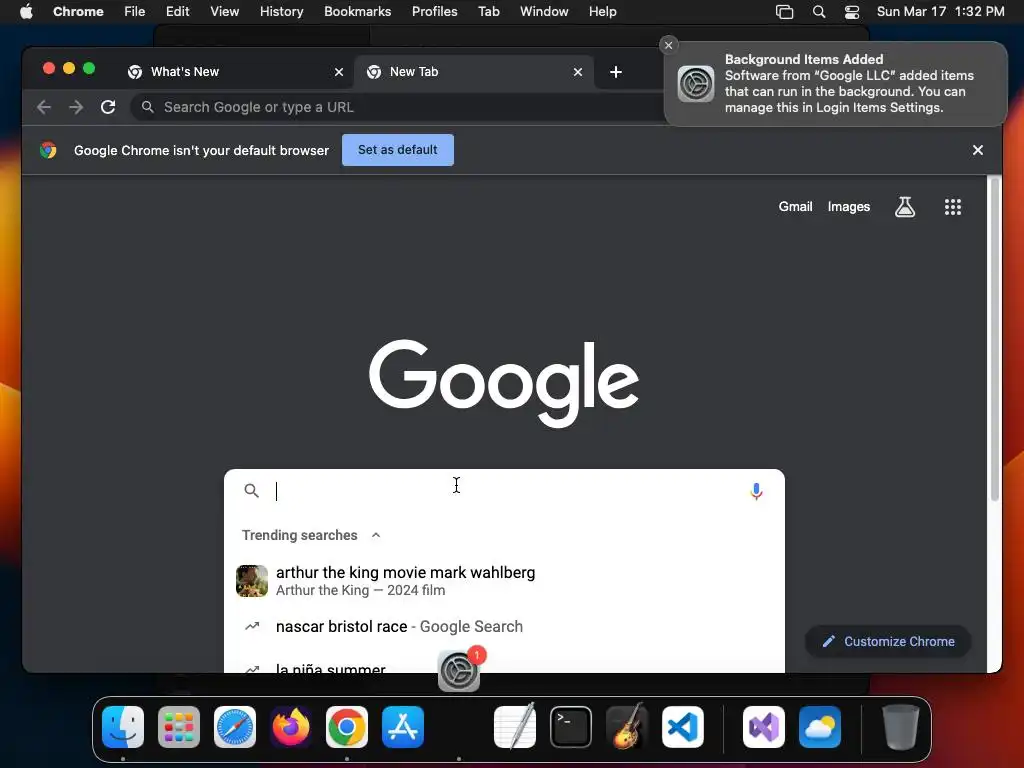Open the Profiles menu
Screen dimensions: 1024x768
click(434, 11)
